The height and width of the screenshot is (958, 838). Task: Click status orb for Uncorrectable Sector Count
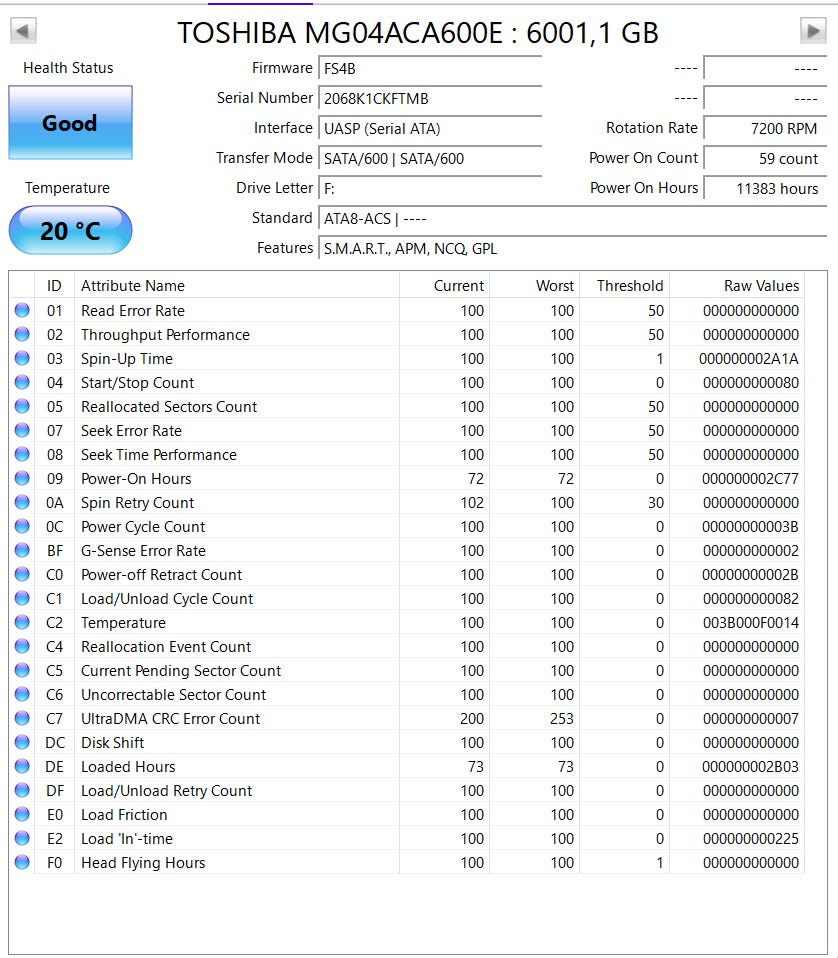coord(22,694)
